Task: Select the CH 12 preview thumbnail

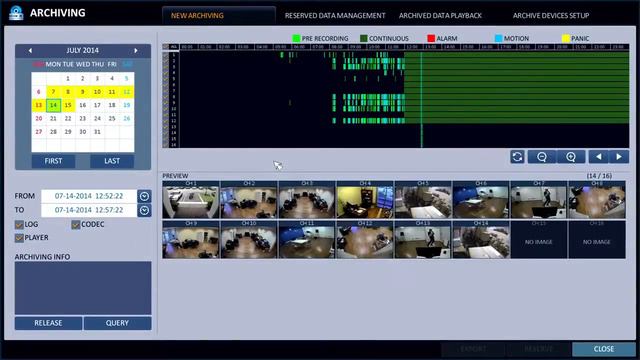Action: click(364, 240)
